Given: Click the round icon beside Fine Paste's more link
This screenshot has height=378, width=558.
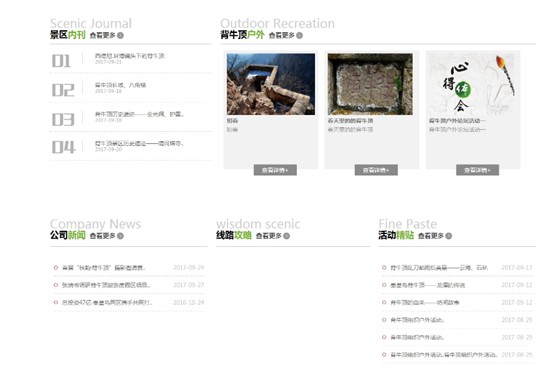Looking at the screenshot, I should pyautogui.click(x=449, y=236).
